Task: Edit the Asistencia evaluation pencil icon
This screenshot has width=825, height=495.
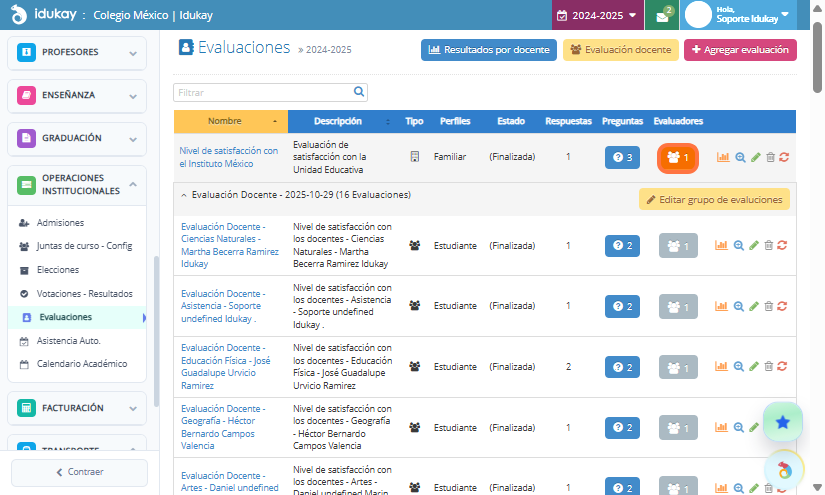Action: (x=754, y=306)
